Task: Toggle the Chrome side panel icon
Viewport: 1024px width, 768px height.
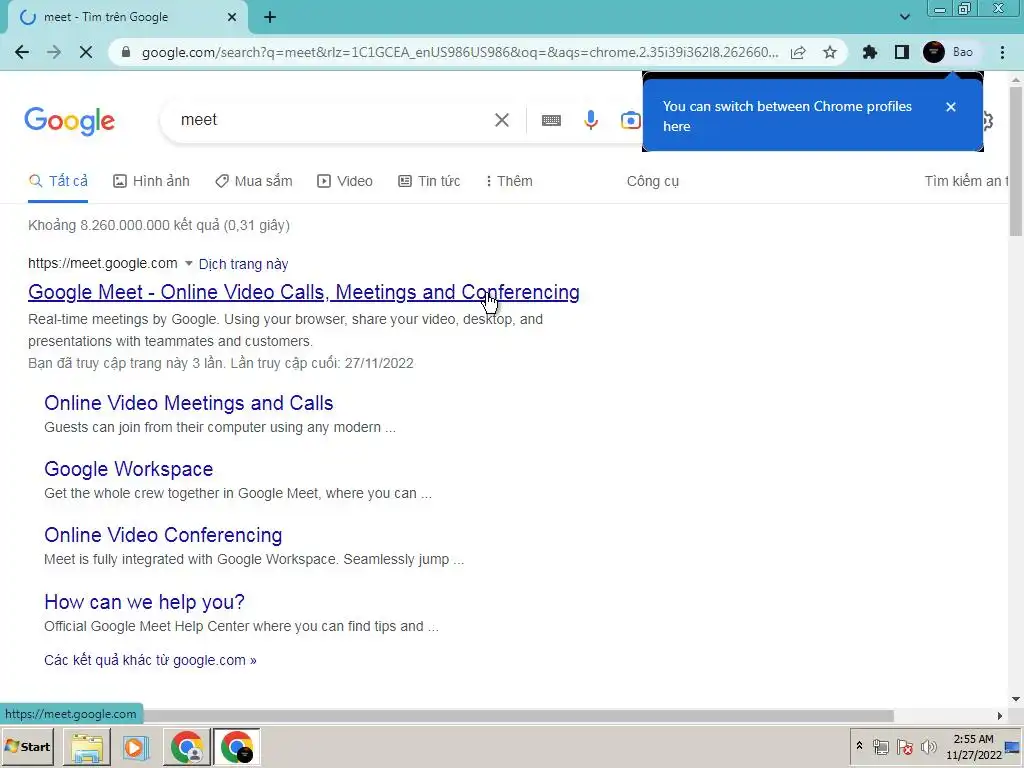Action: pyautogui.click(x=902, y=52)
